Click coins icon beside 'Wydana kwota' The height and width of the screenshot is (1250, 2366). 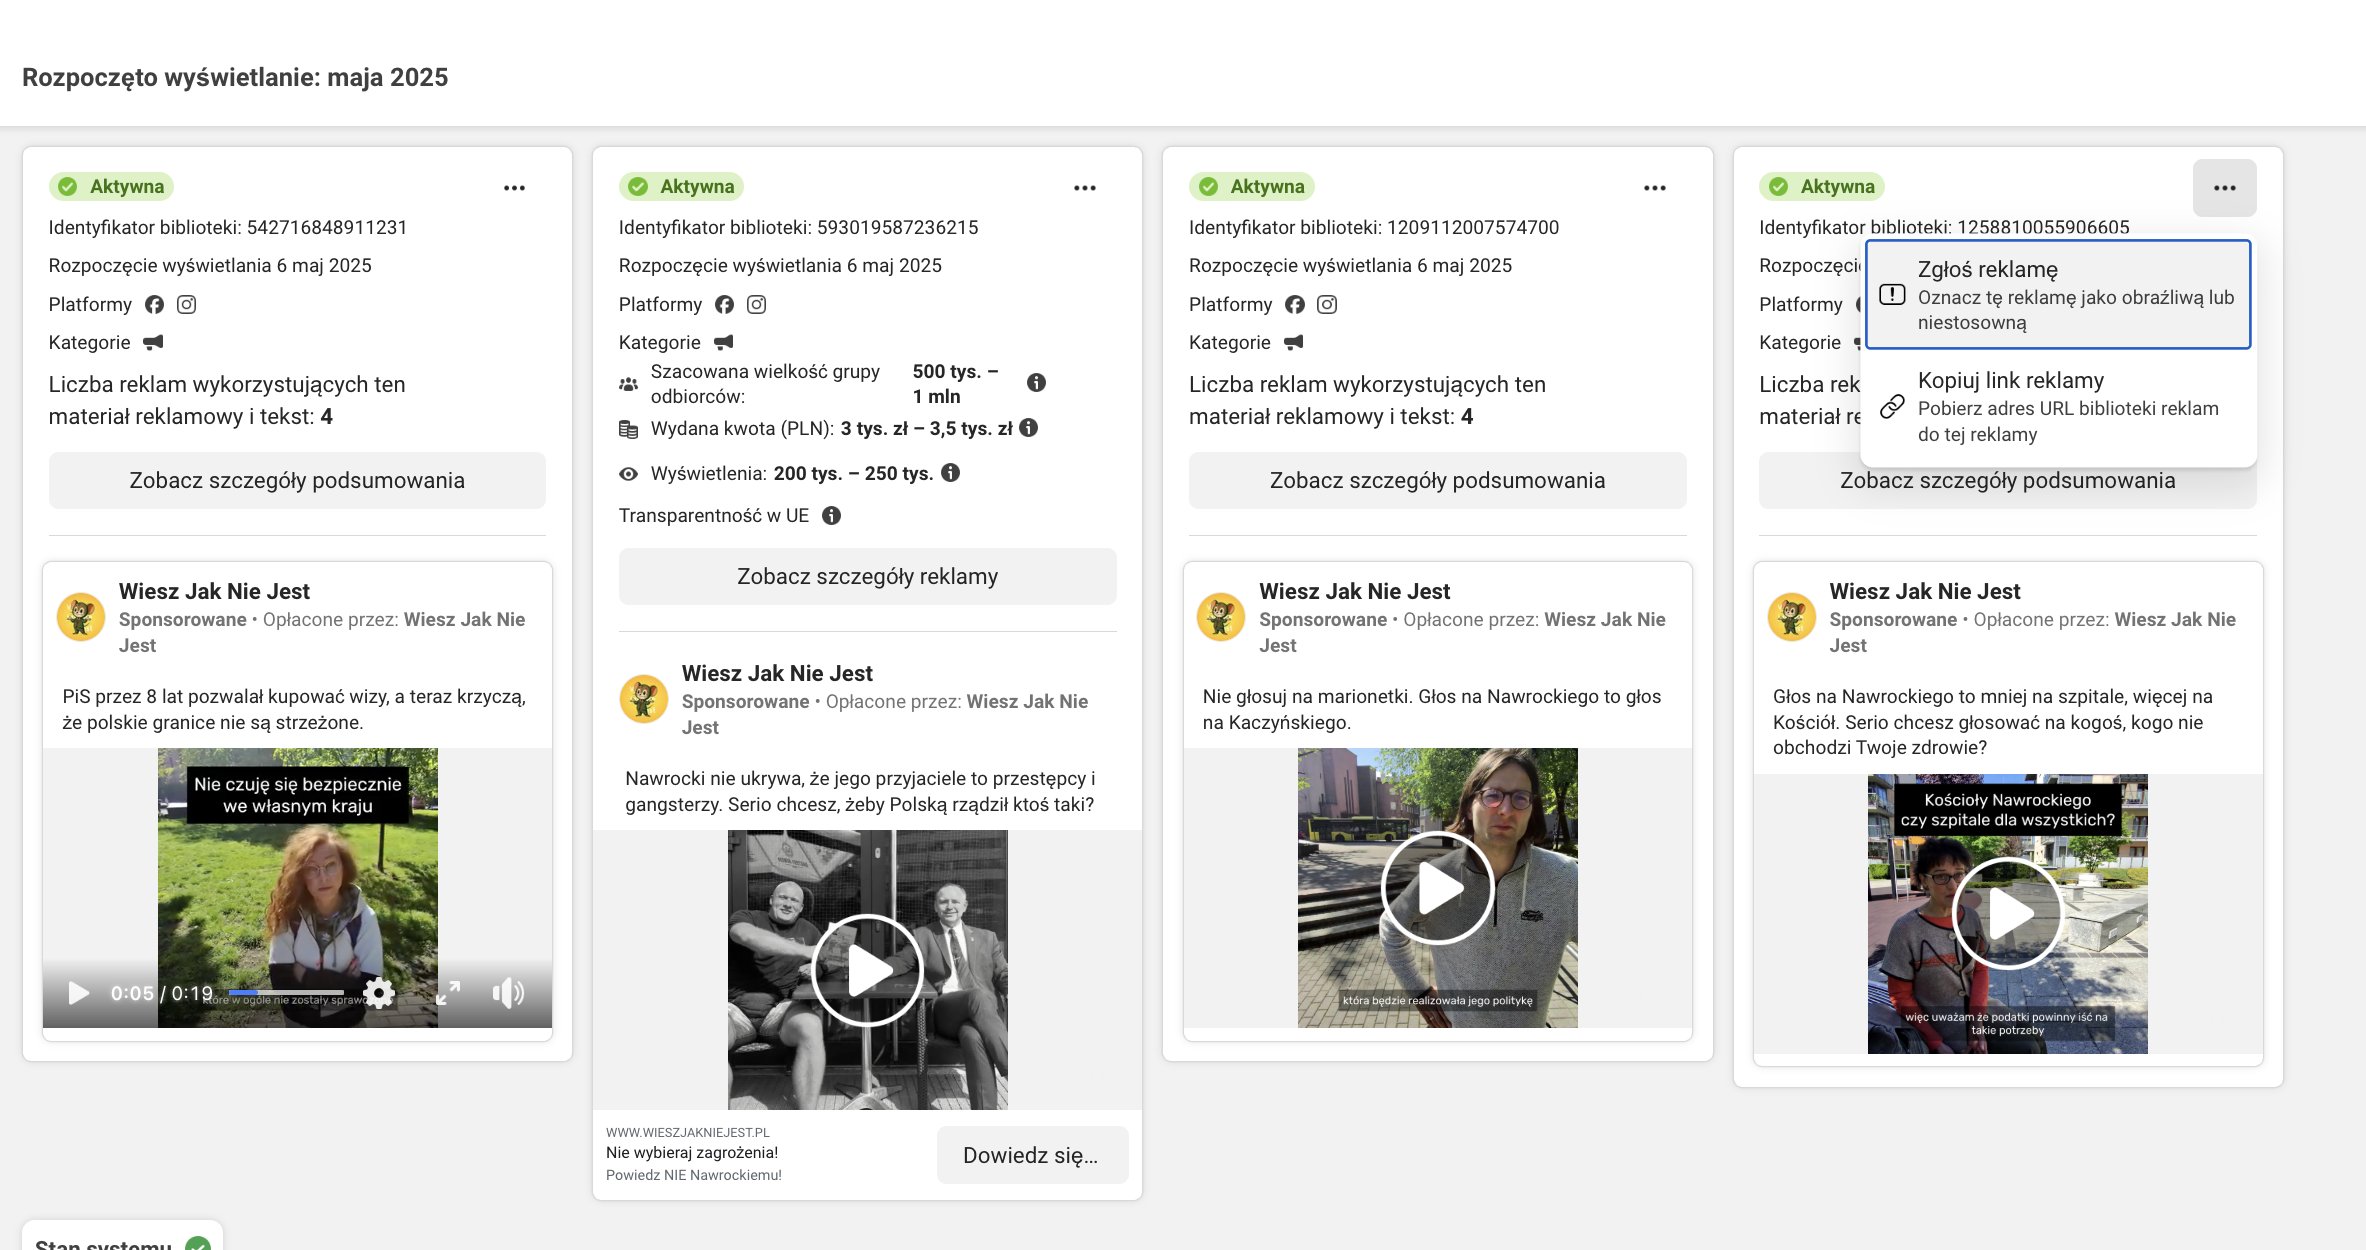628,429
